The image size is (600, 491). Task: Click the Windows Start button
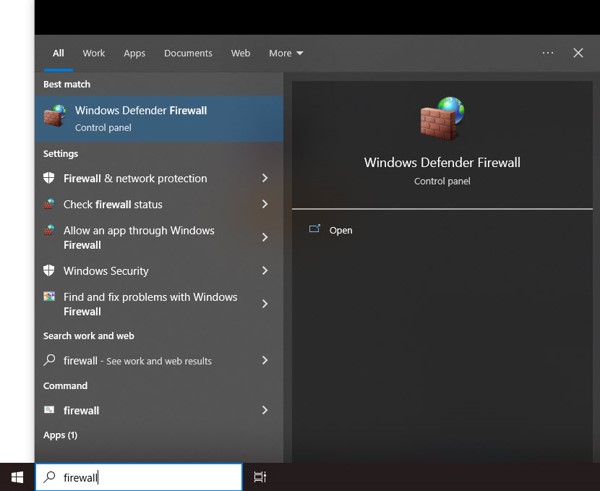(x=17, y=477)
